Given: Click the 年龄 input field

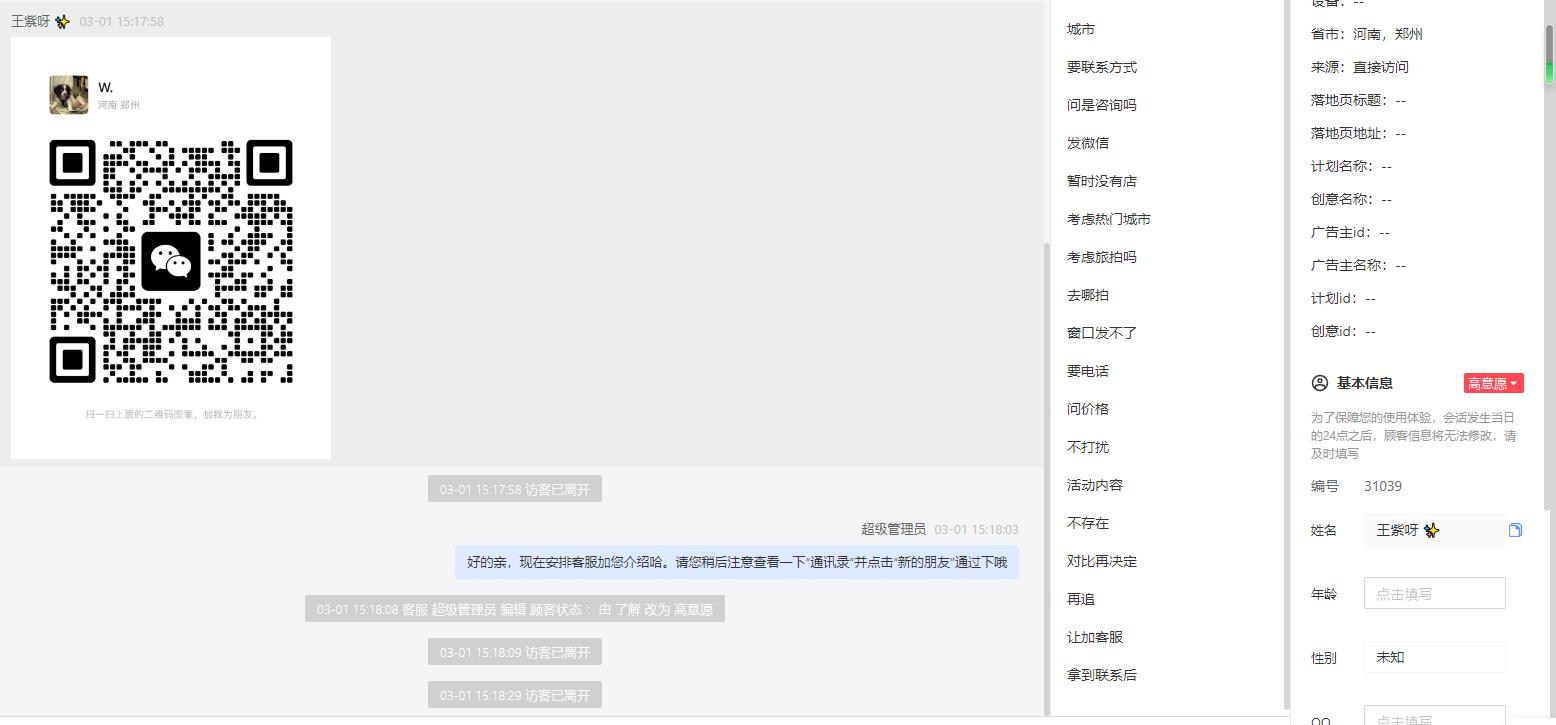Looking at the screenshot, I should pyautogui.click(x=1434, y=593).
